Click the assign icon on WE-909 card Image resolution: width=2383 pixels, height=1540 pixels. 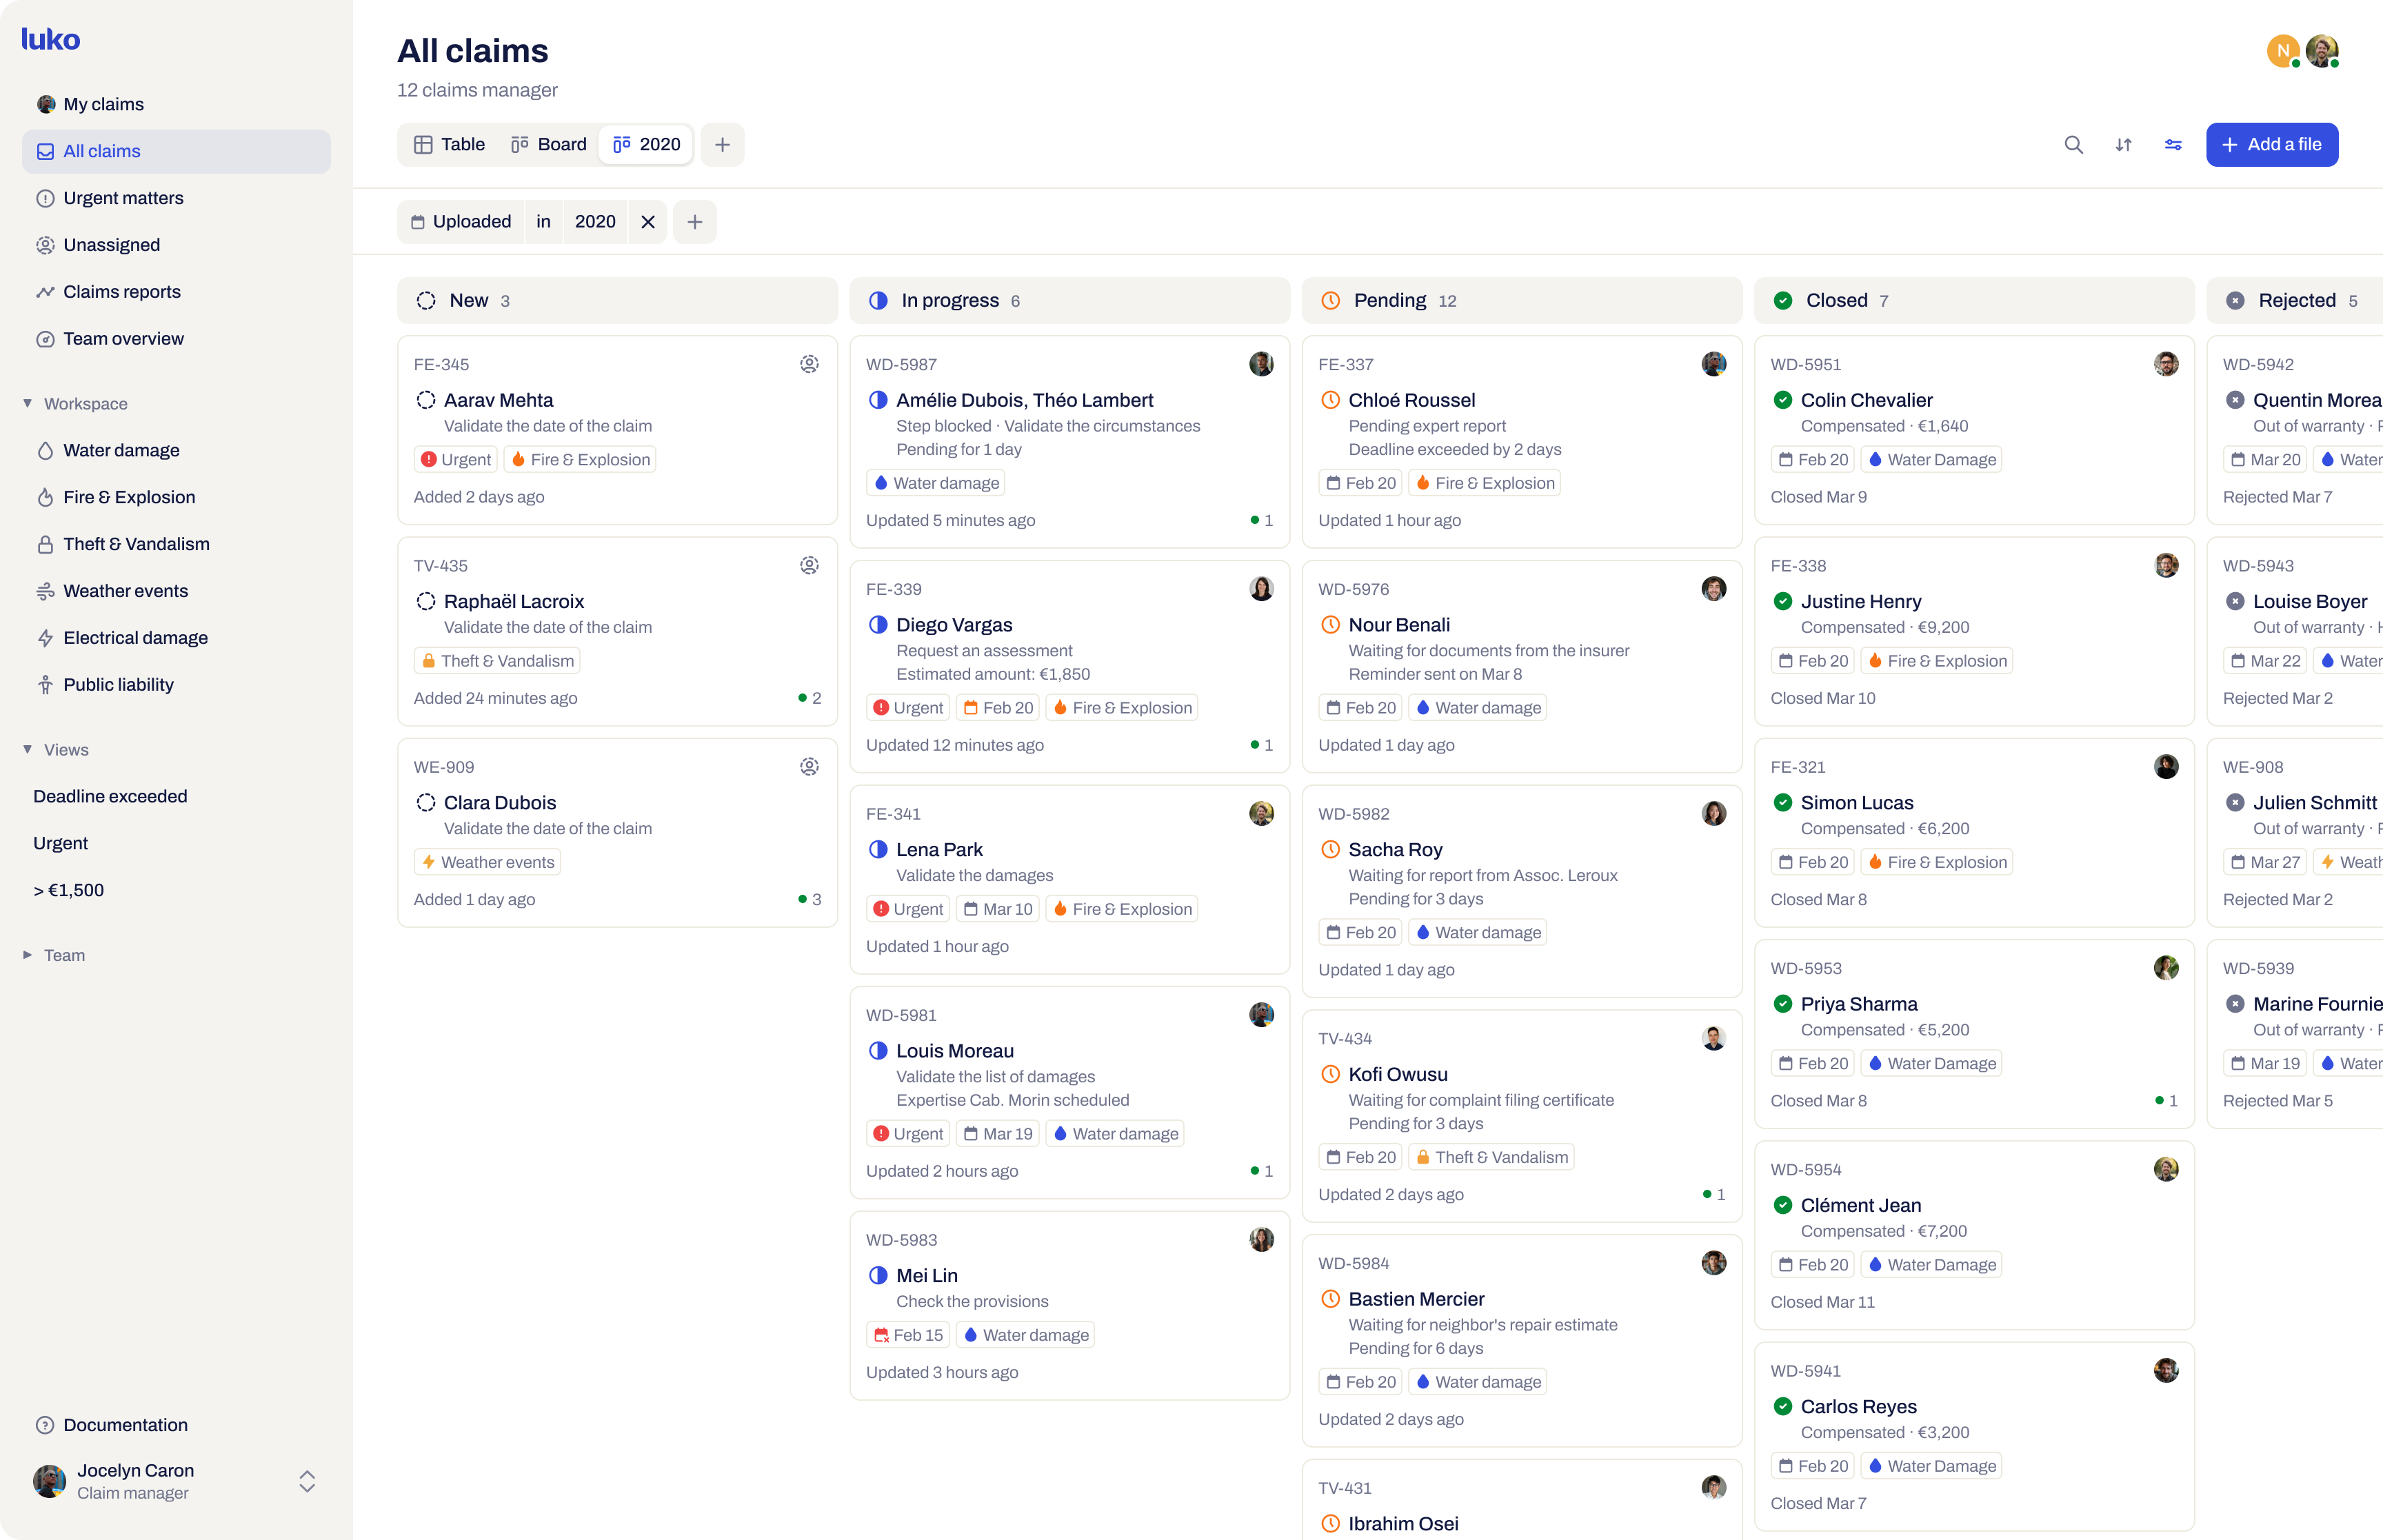809,767
